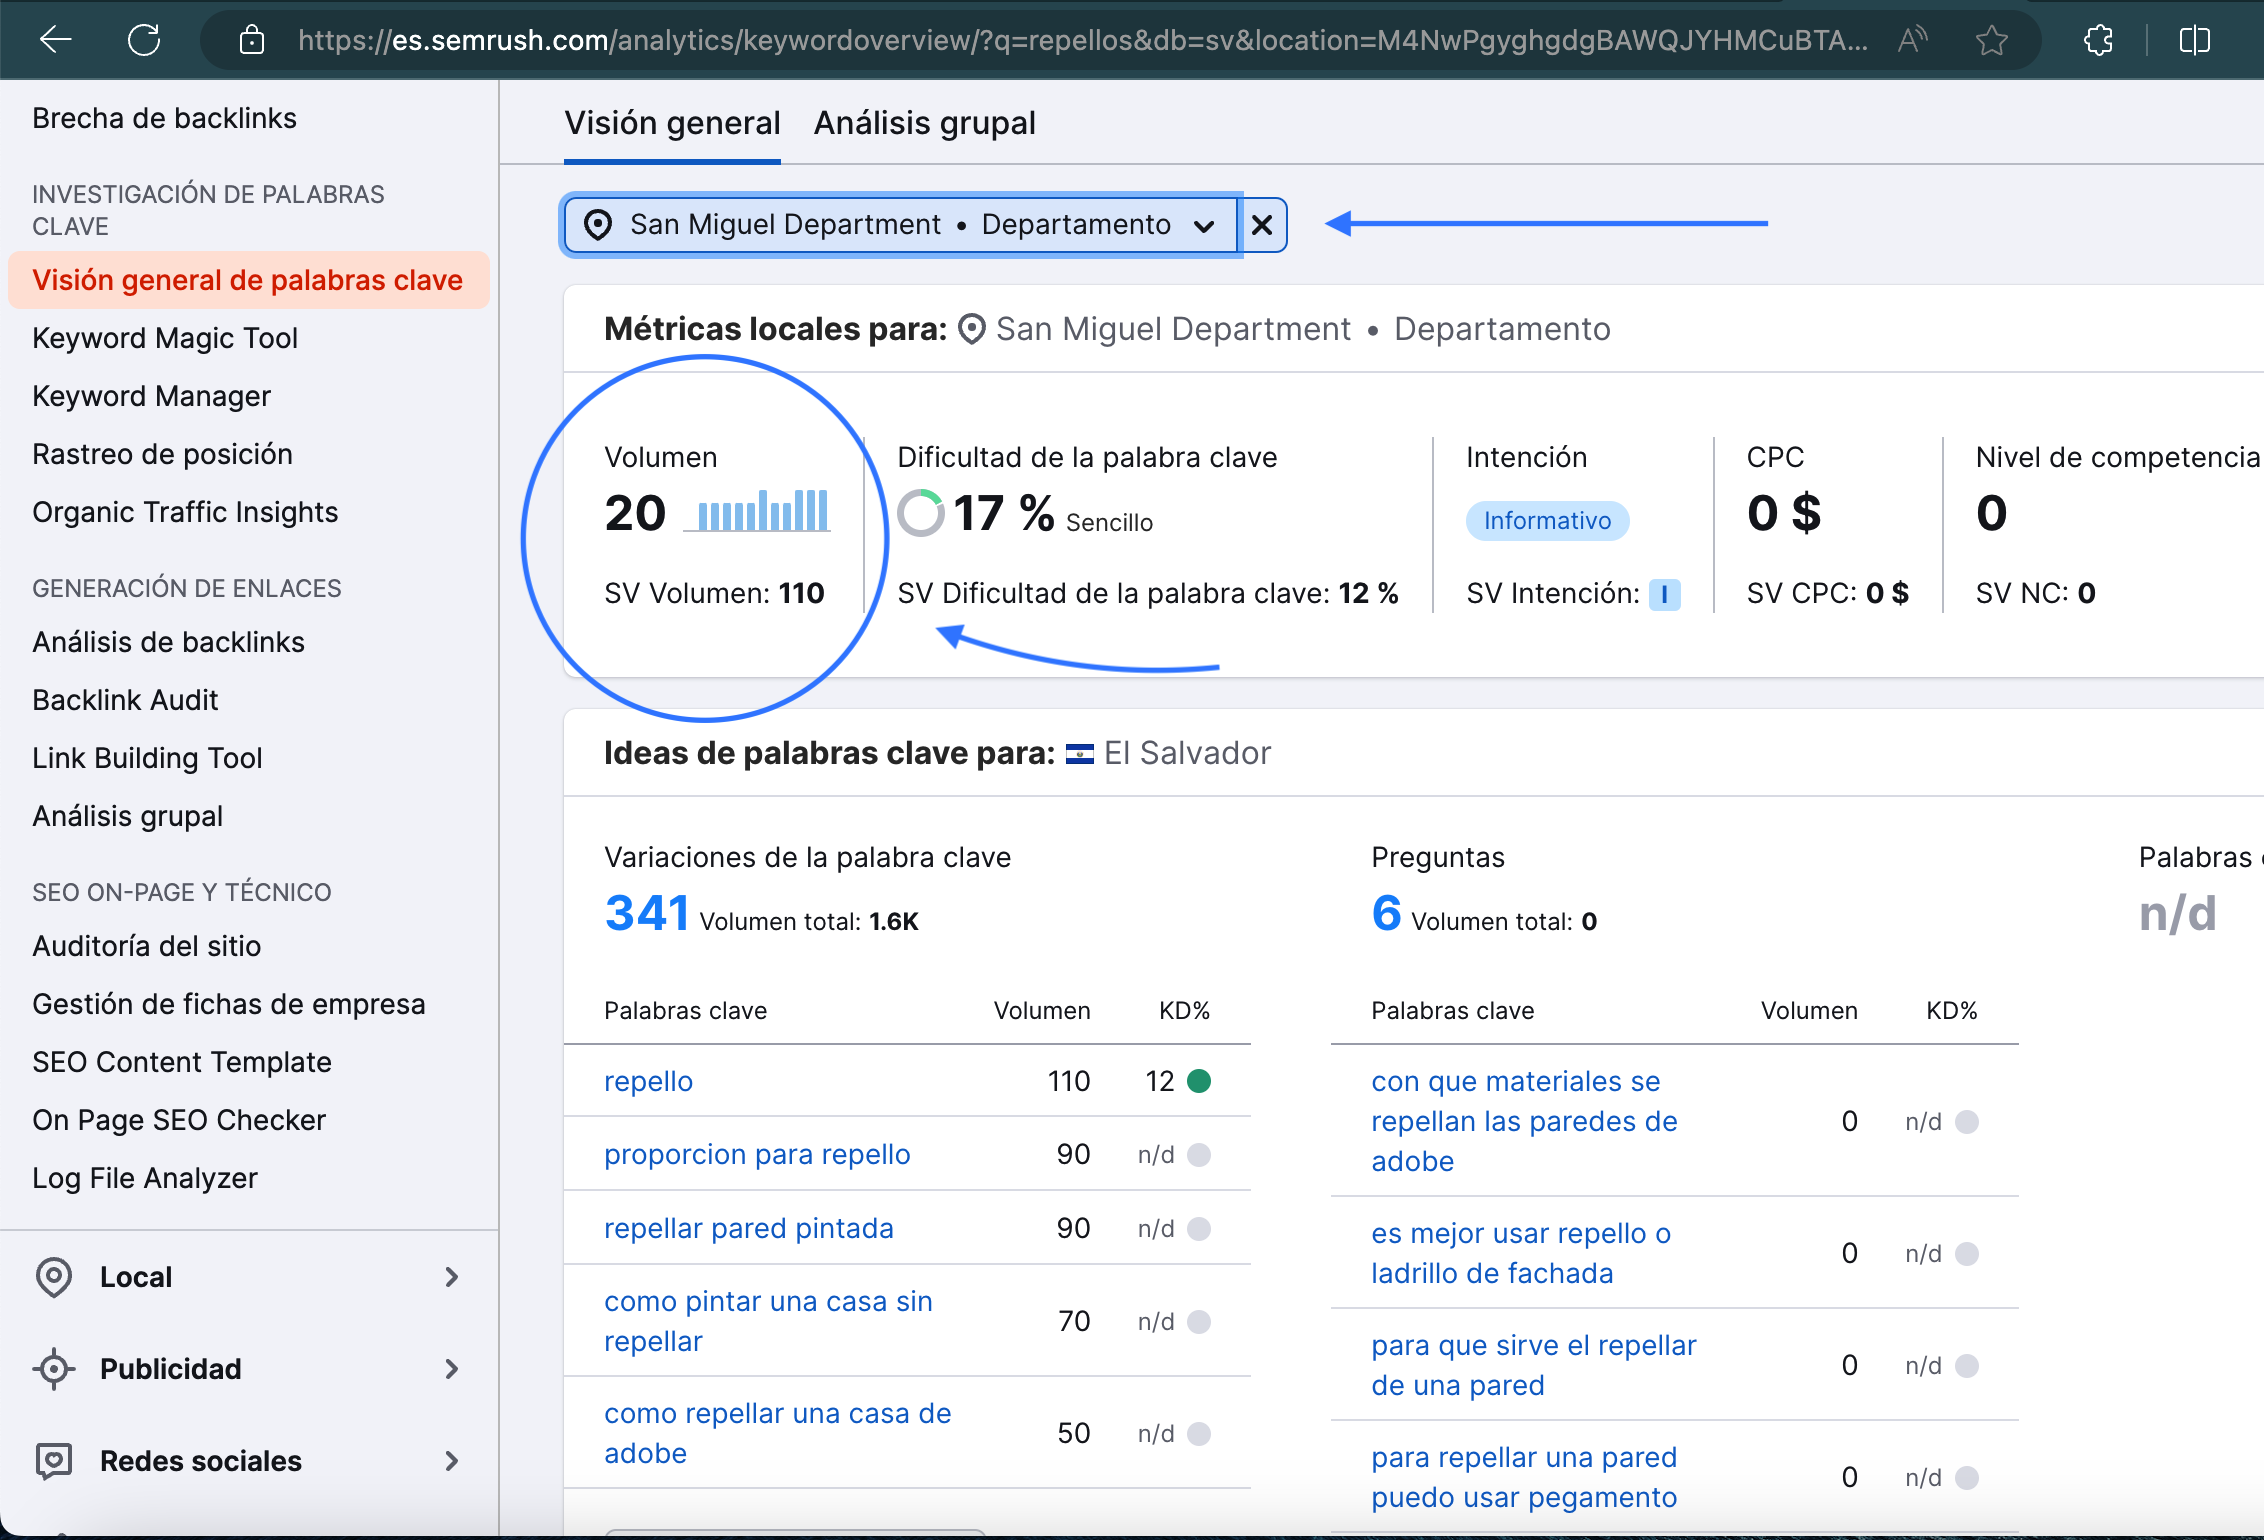Click the volume trend bar chart

point(757,511)
